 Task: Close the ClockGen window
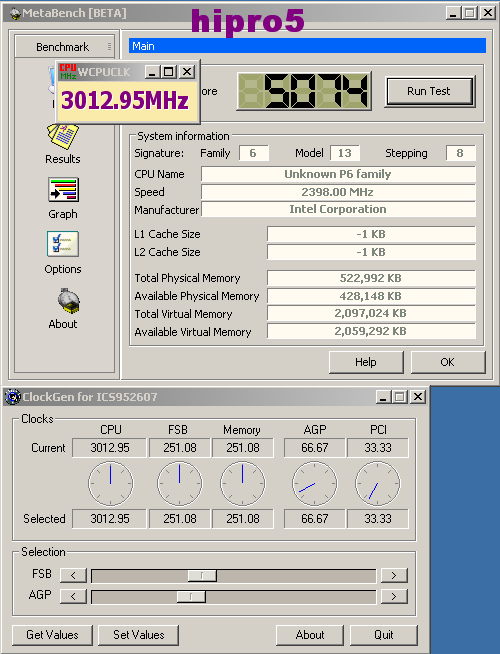click(x=417, y=397)
